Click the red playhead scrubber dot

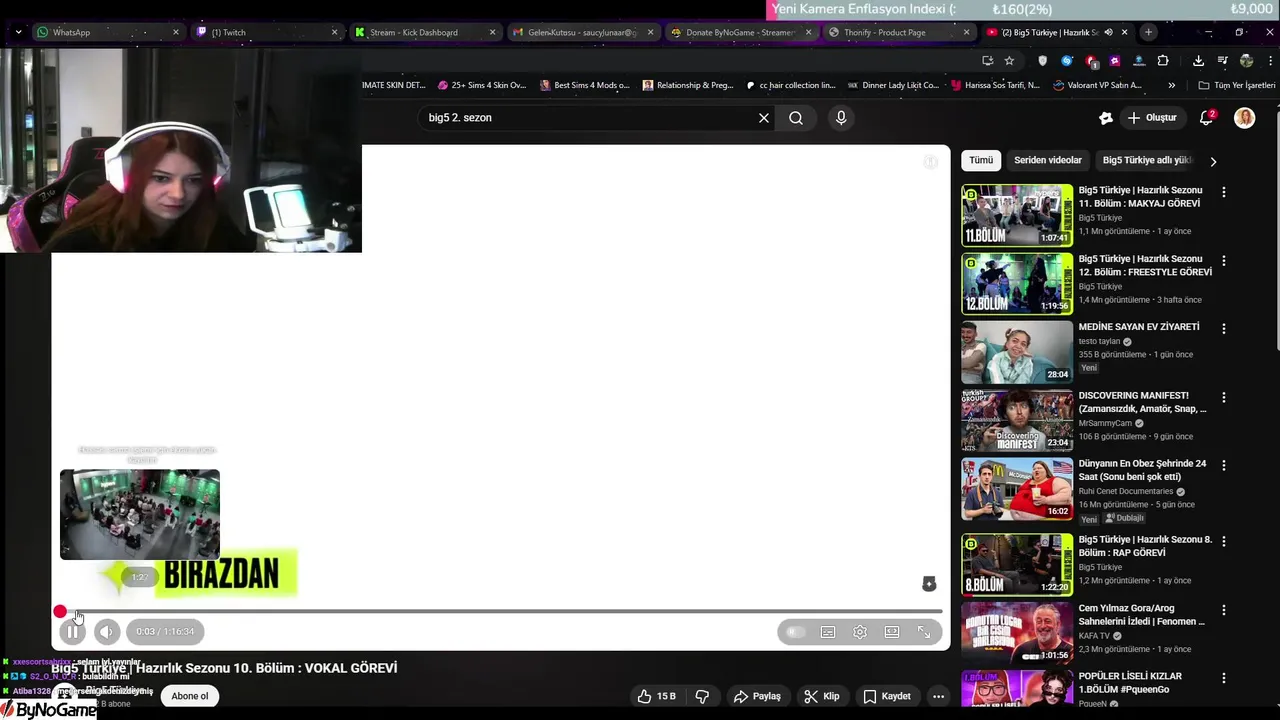[60, 611]
